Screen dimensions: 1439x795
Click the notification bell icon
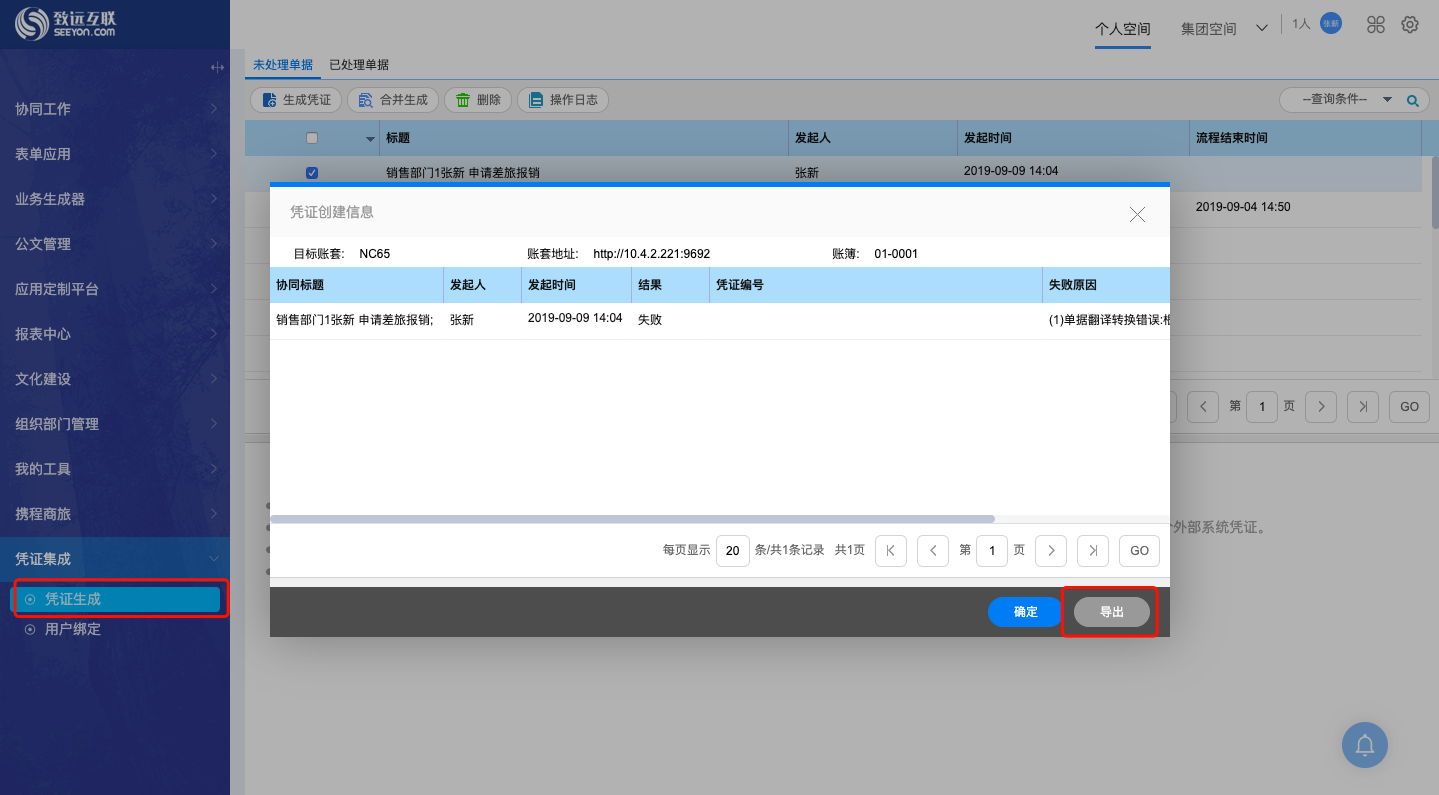(x=1364, y=745)
